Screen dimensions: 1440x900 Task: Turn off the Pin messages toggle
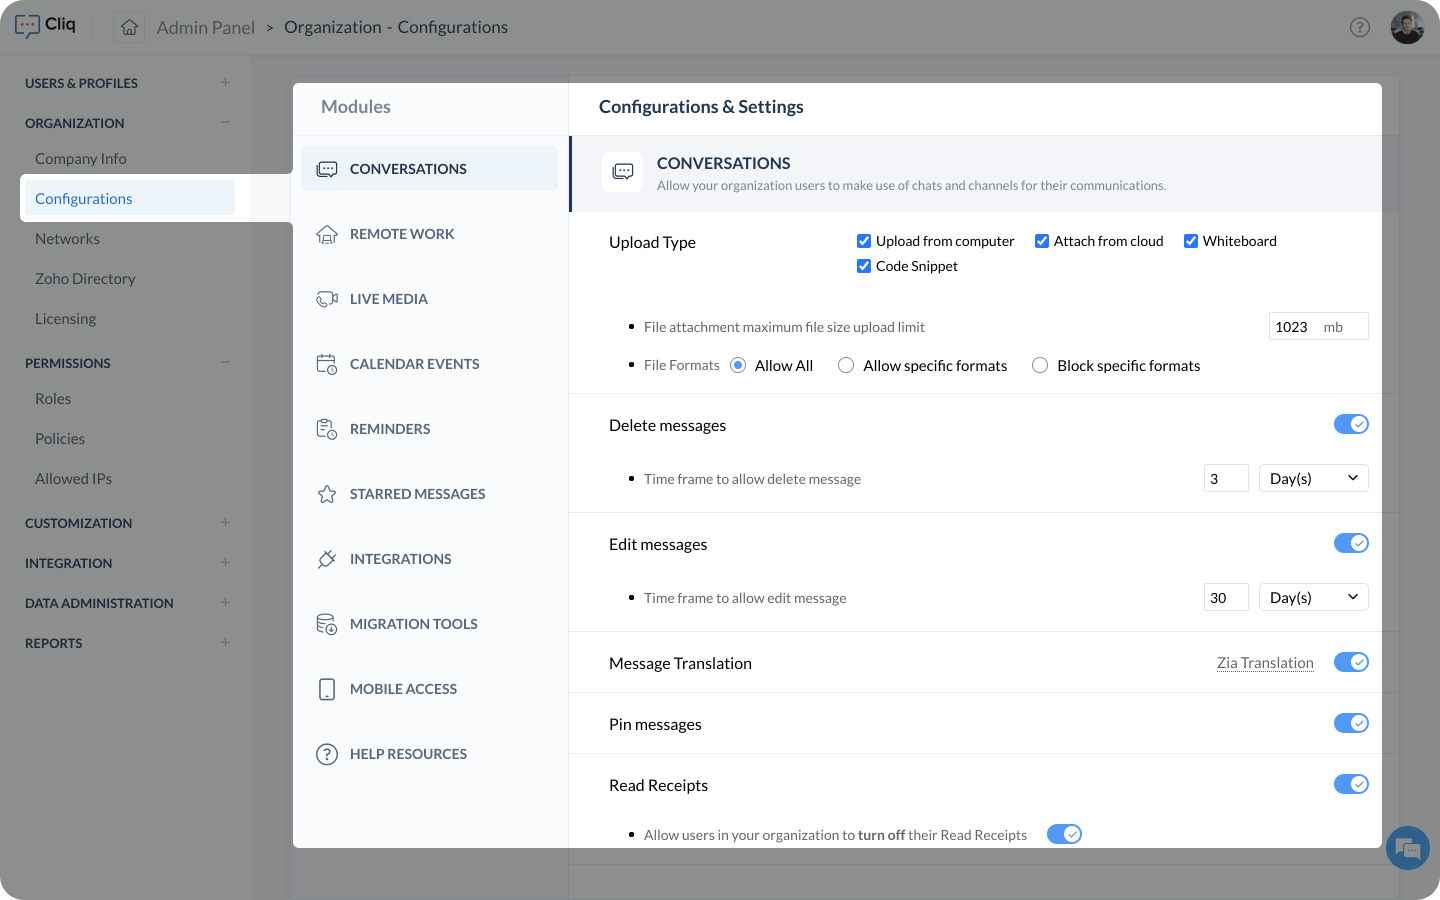click(x=1350, y=724)
